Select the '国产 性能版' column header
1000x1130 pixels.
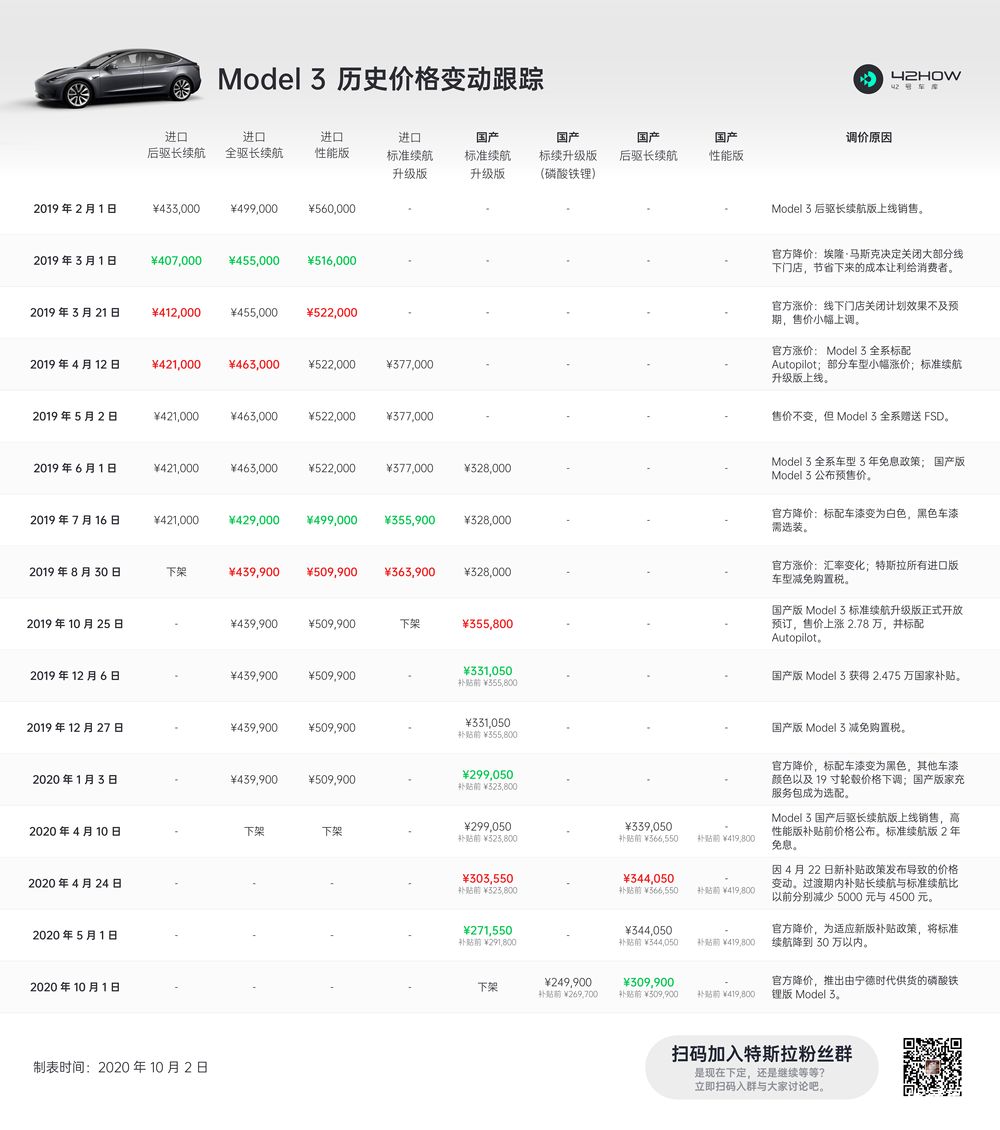(x=726, y=146)
